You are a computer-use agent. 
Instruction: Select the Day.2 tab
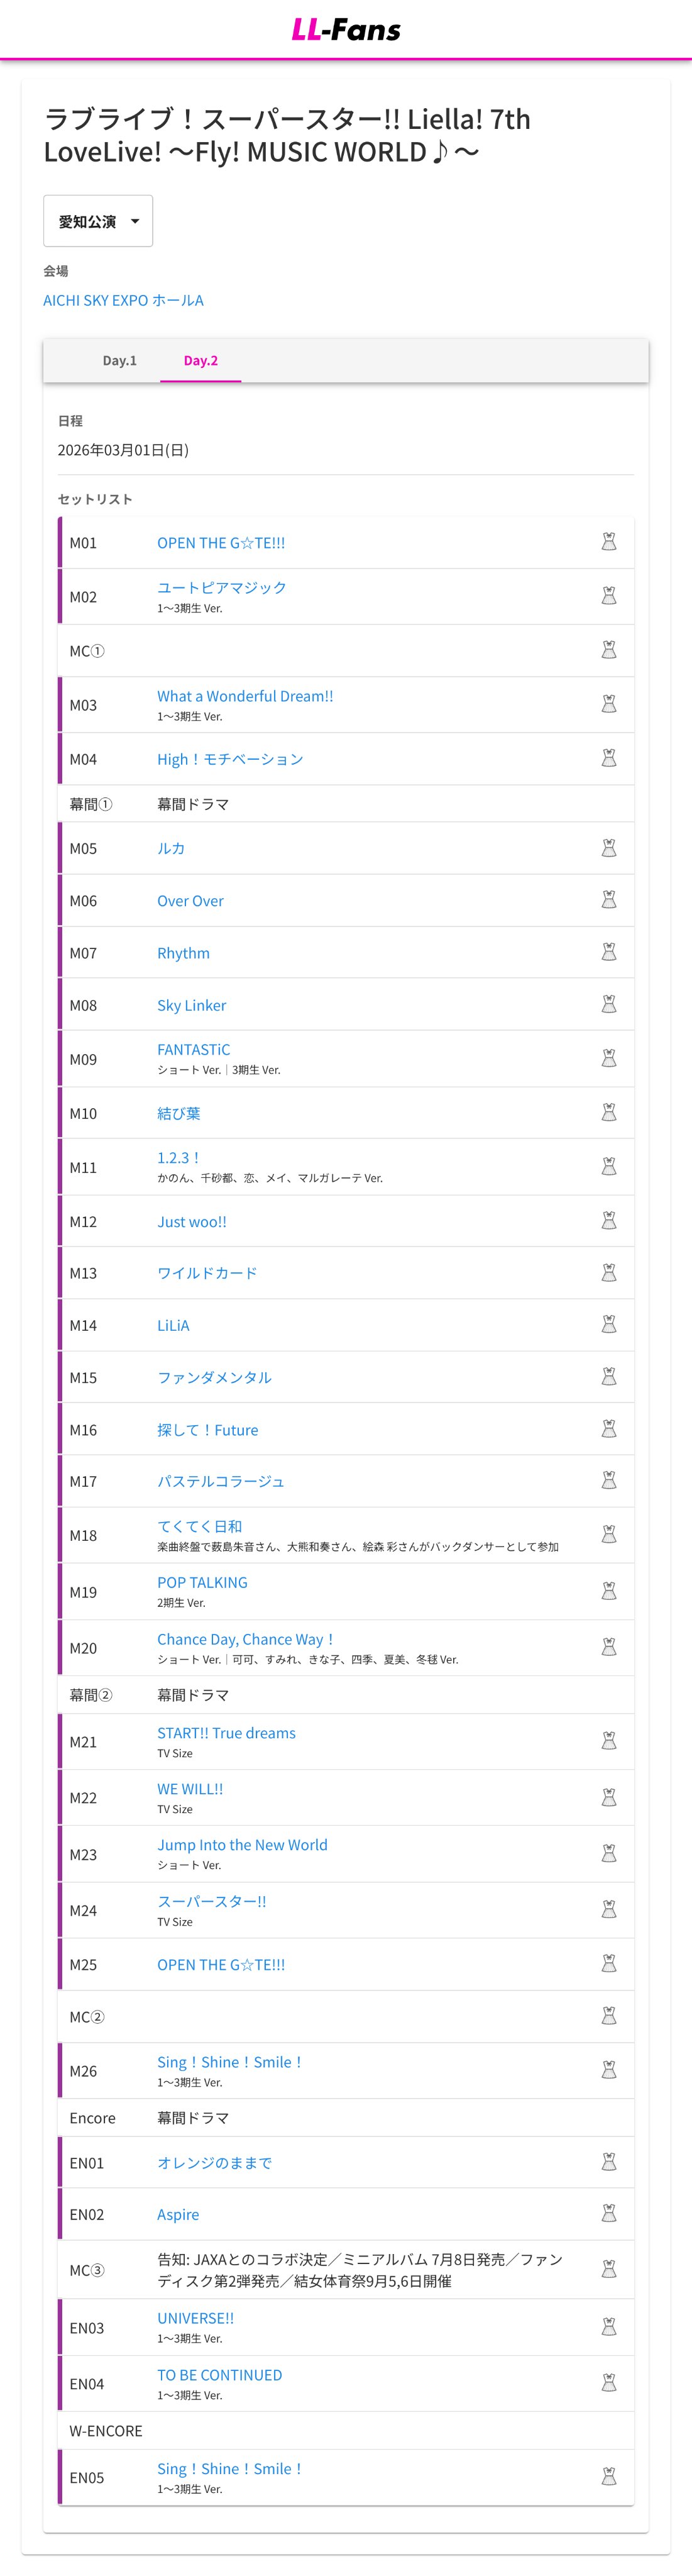coord(200,360)
